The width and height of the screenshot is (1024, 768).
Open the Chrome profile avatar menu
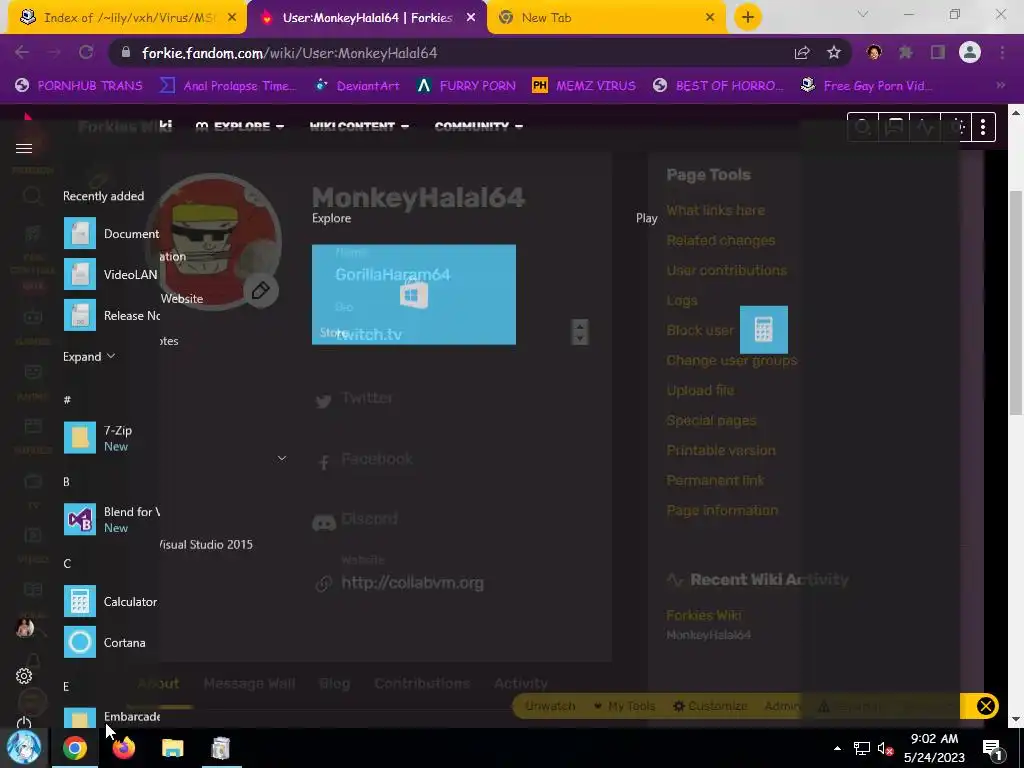(x=970, y=53)
